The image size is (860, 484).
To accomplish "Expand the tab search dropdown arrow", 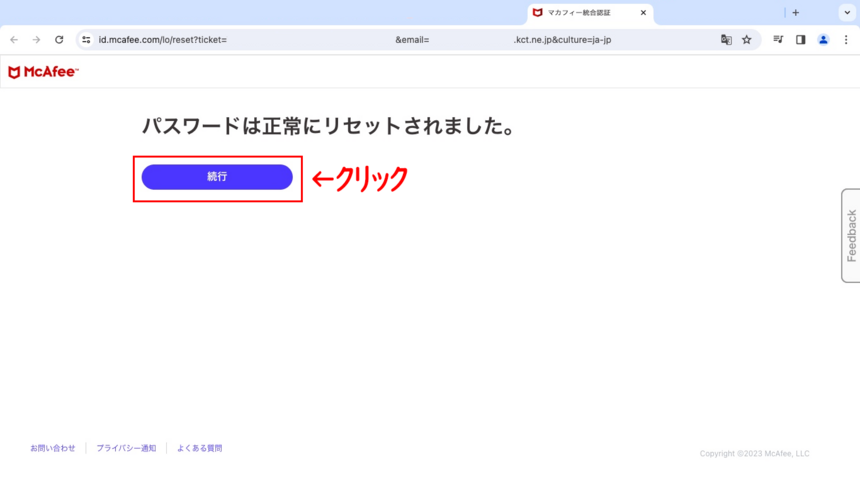I will coord(847,13).
